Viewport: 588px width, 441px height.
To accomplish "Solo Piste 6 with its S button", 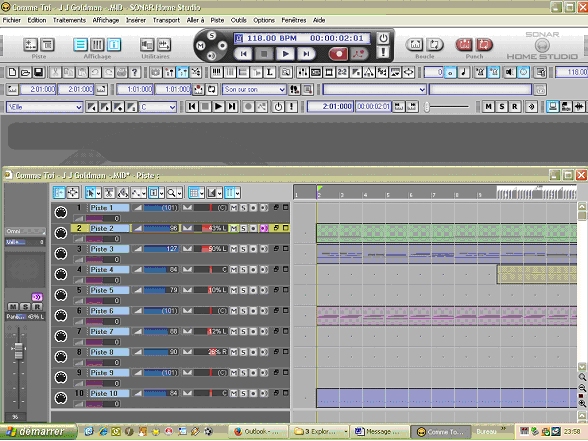I will click(243, 311).
